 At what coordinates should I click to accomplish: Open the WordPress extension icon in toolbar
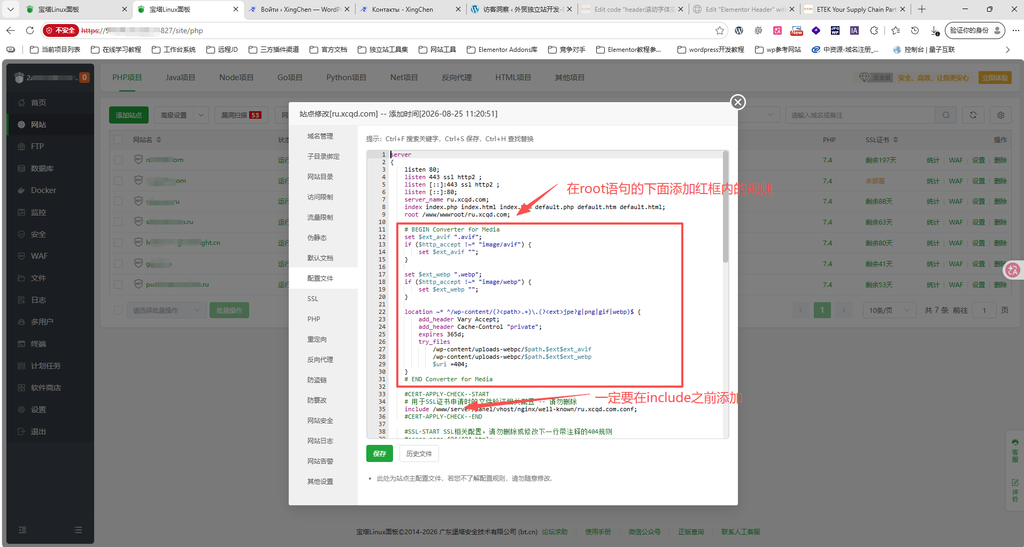(739, 30)
